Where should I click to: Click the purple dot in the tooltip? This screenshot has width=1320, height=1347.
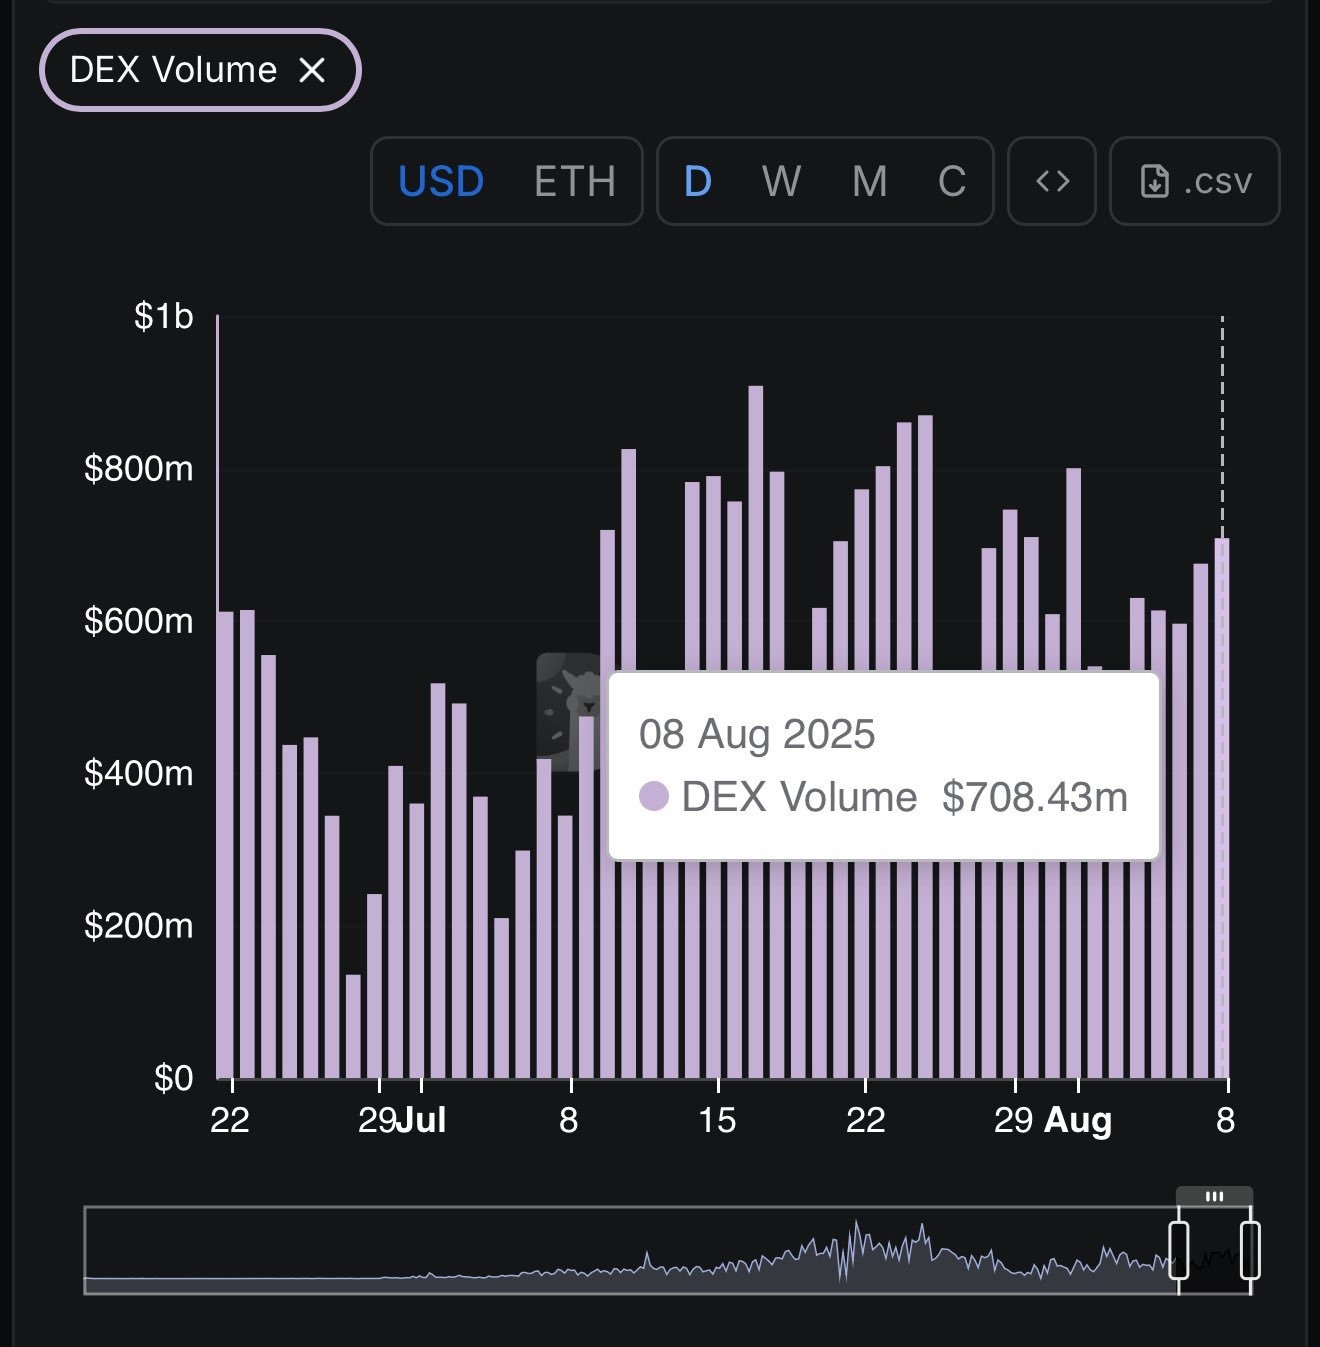coord(654,796)
